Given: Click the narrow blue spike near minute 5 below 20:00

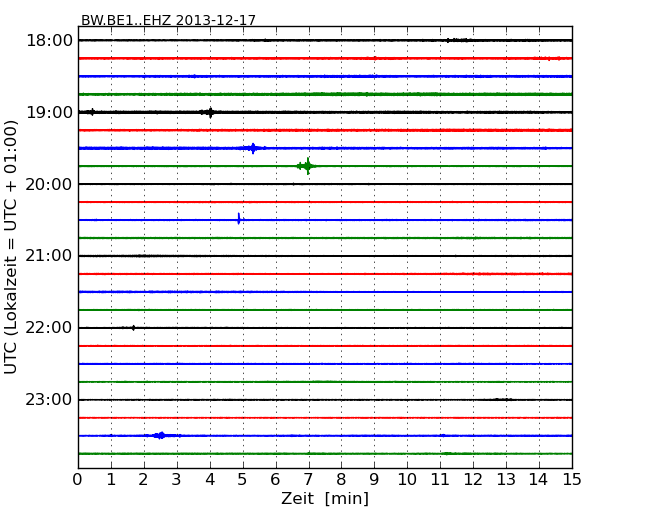Looking at the screenshot, I should point(239,219).
